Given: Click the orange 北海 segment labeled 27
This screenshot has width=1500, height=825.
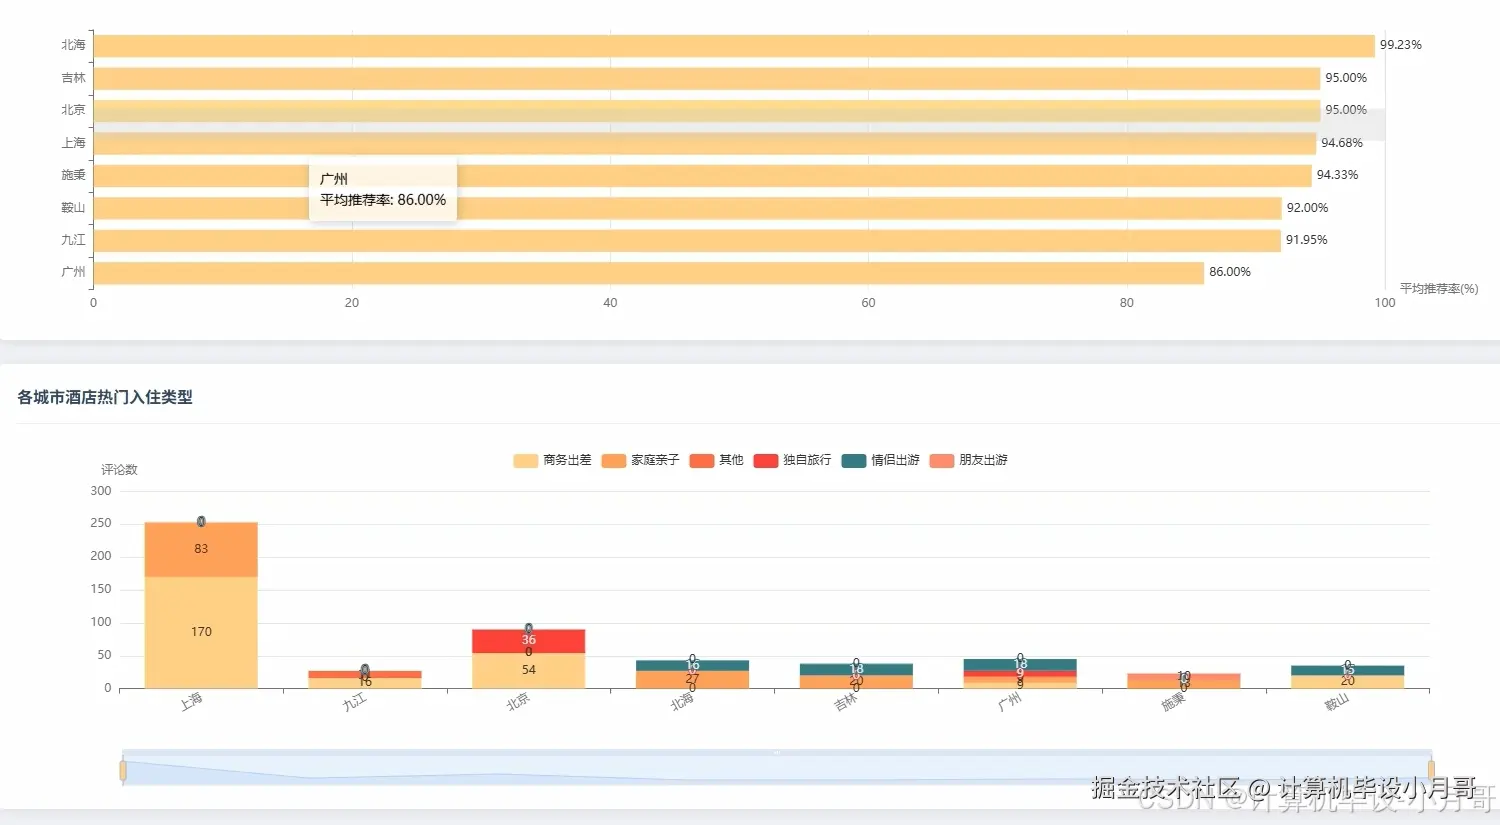Looking at the screenshot, I should pos(693,679).
